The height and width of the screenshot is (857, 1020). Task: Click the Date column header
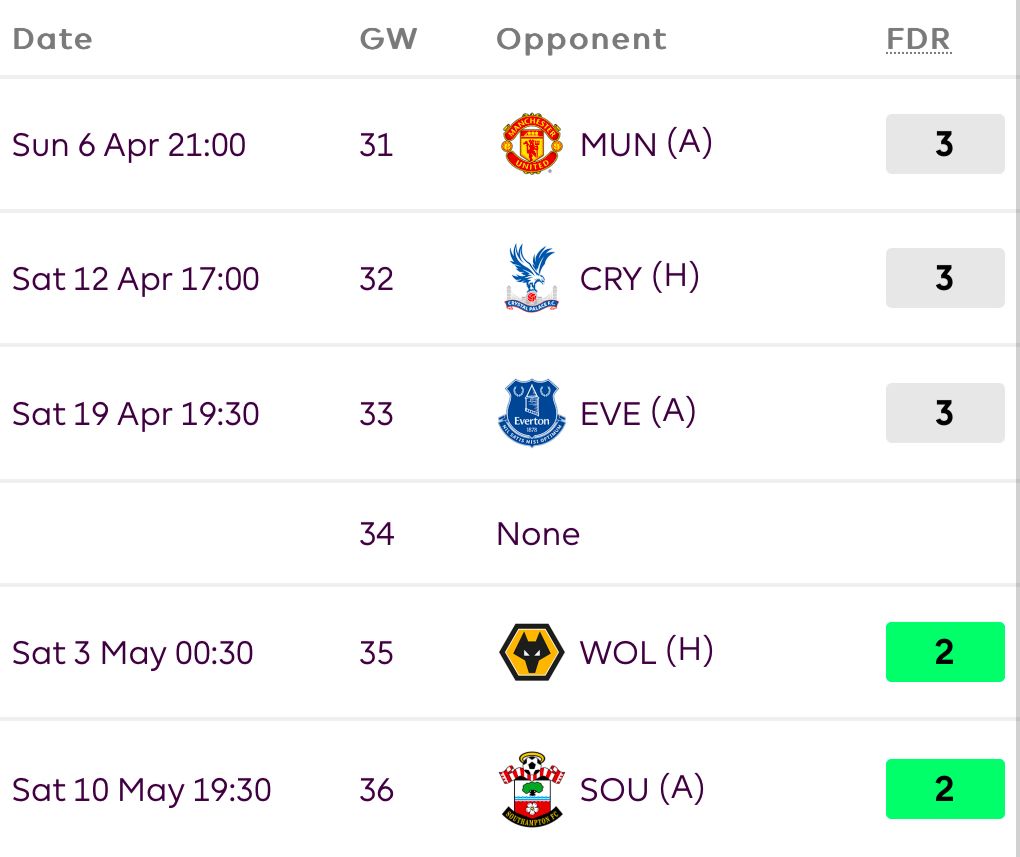tap(52, 39)
